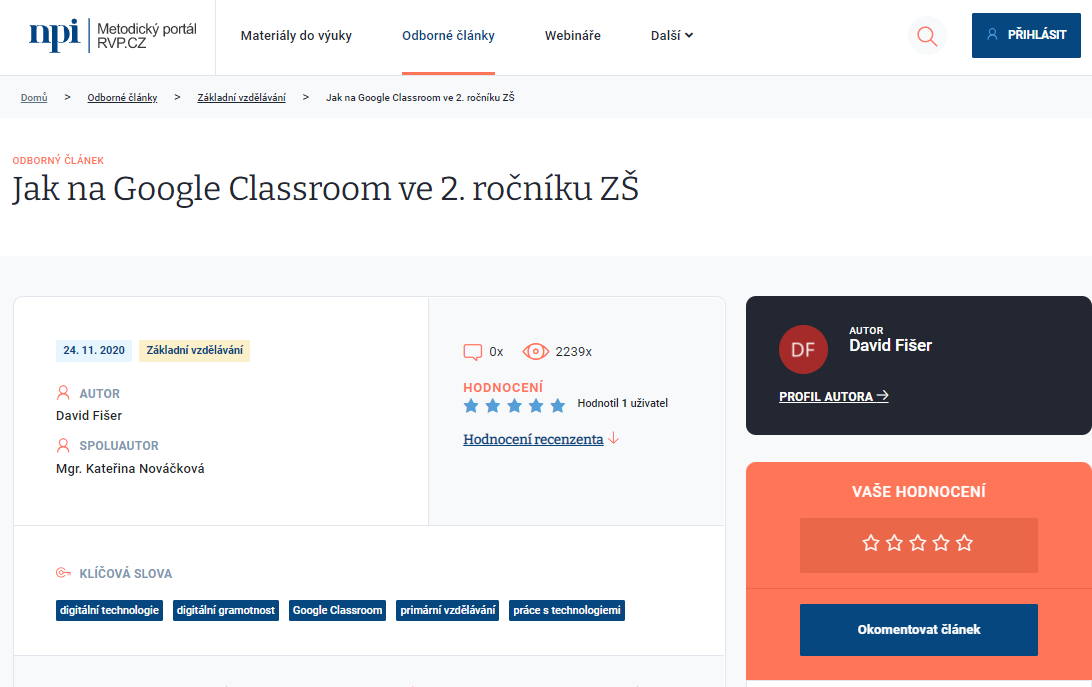
Task: Open Základní vzdělávání breadcrumb link
Action: (241, 98)
